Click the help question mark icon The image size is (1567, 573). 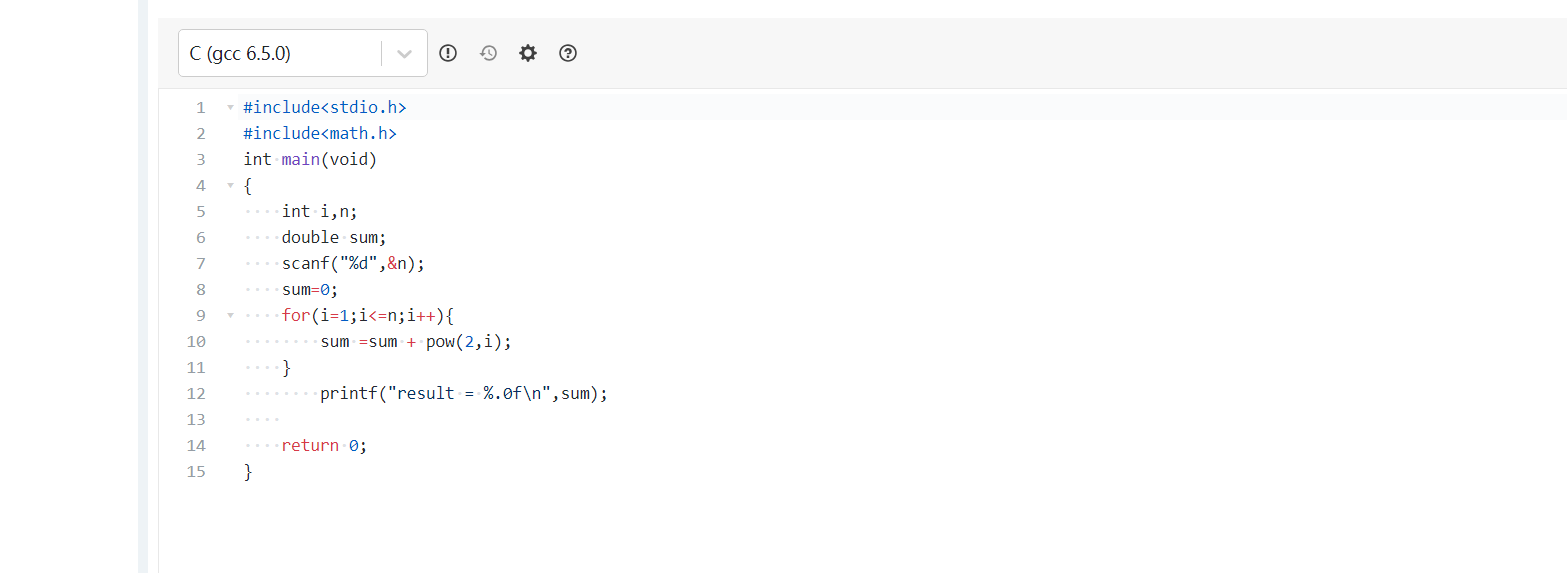[x=568, y=53]
